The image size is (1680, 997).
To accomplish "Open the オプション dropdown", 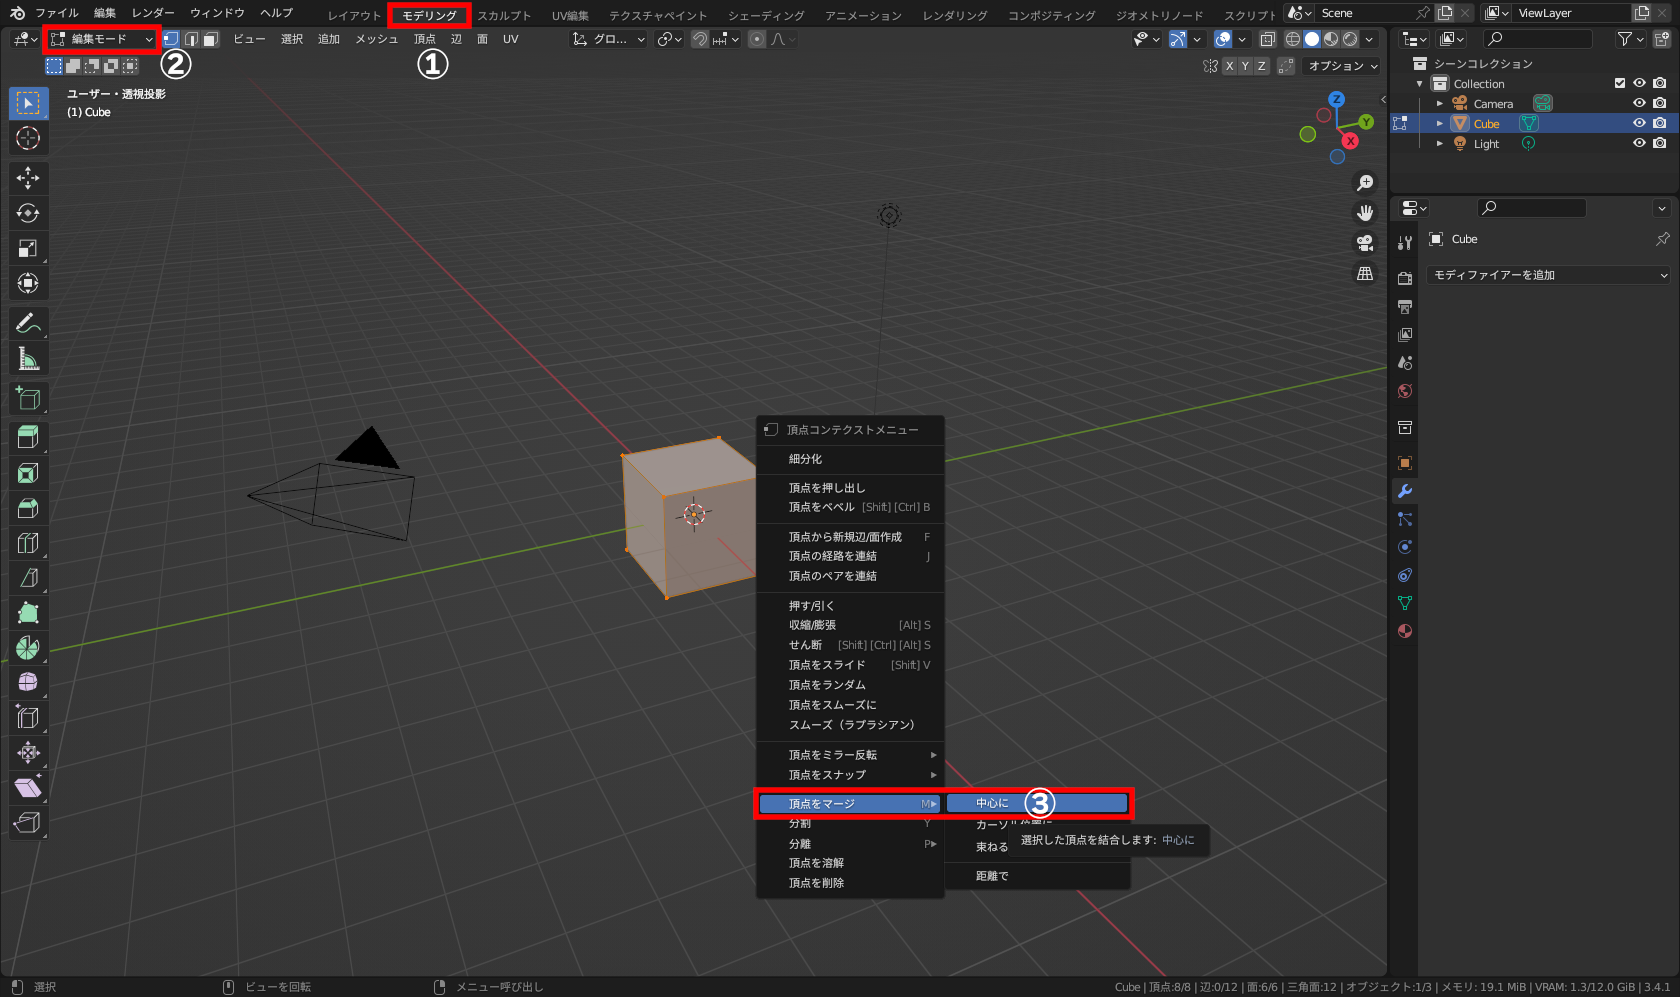I will point(1342,66).
